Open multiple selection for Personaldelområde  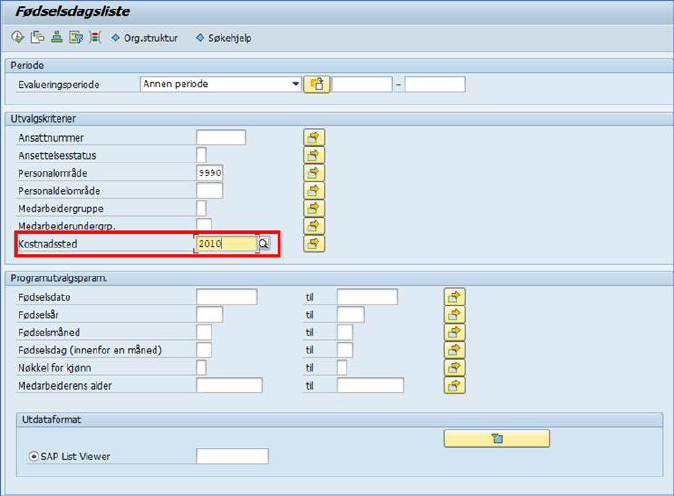tap(314, 190)
